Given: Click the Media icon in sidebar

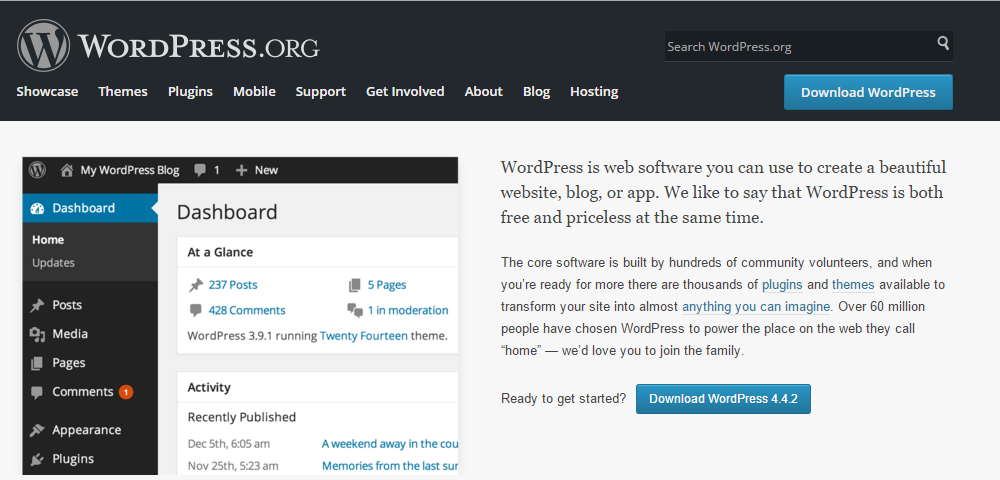Looking at the screenshot, I should (x=37, y=334).
